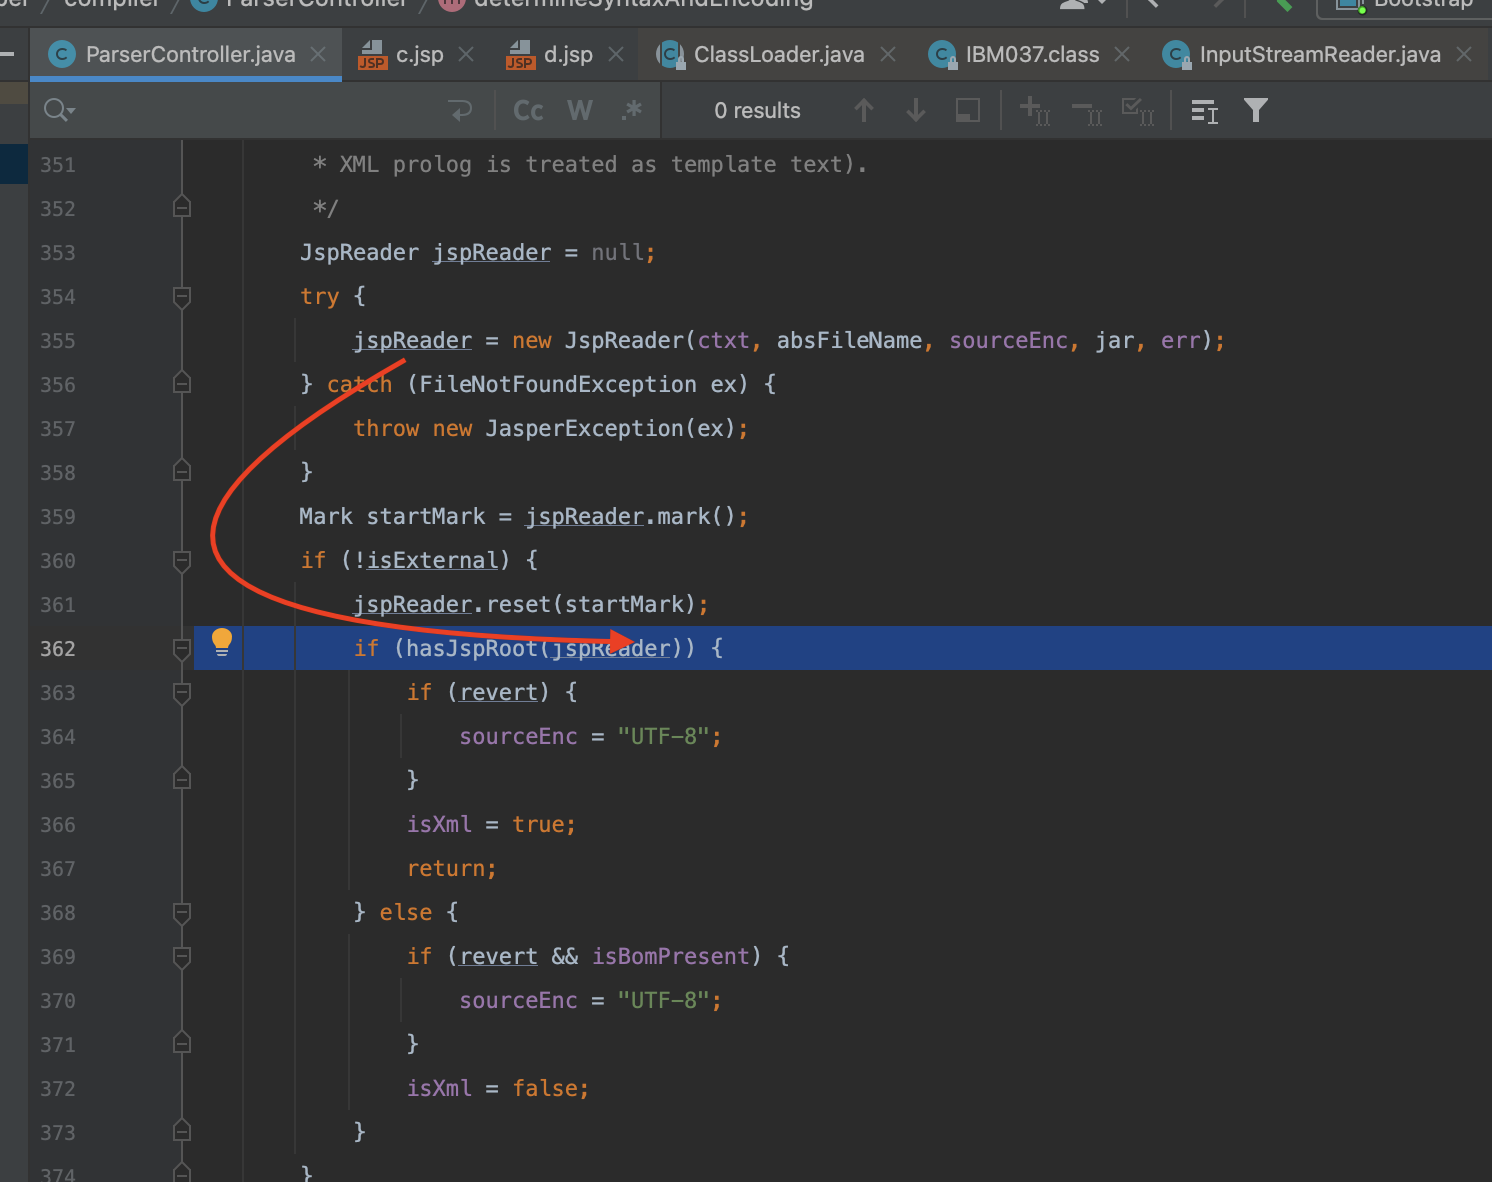The image size is (1492, 1182).
Task: Toggle Regex (.*) search option
Action: pos(631,110)
